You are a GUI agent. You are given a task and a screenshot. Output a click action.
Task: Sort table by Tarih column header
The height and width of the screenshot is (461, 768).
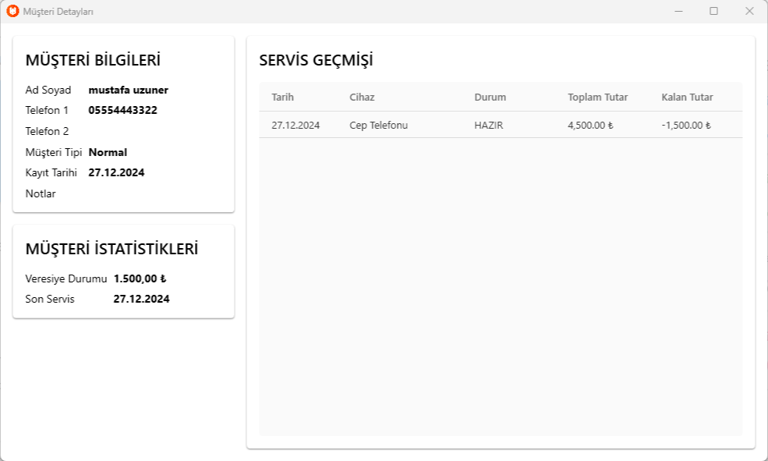tap(283, 97)
